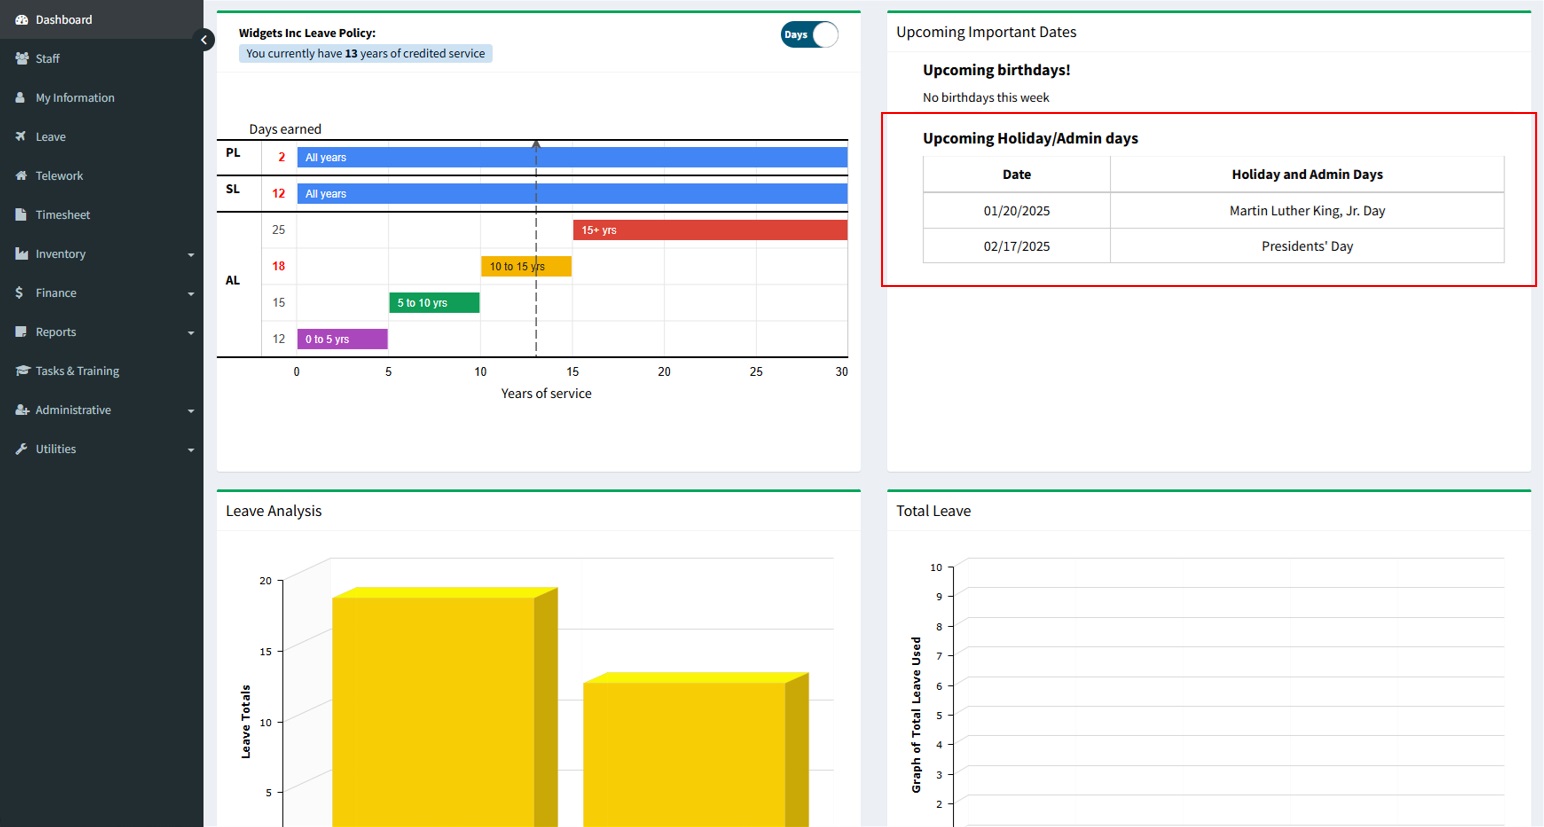
Task: Expand the Inventory submenu arrow
Action: coord(190,255)
